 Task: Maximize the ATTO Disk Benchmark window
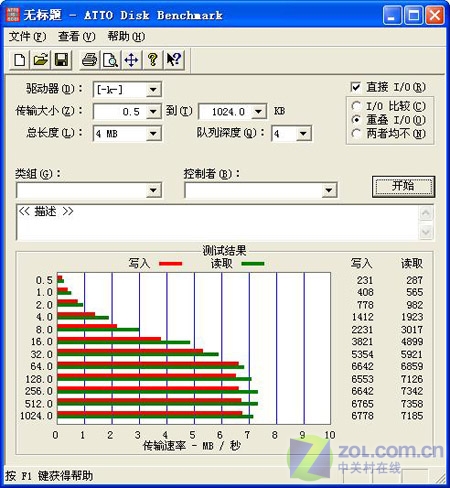tap(414, 15)
